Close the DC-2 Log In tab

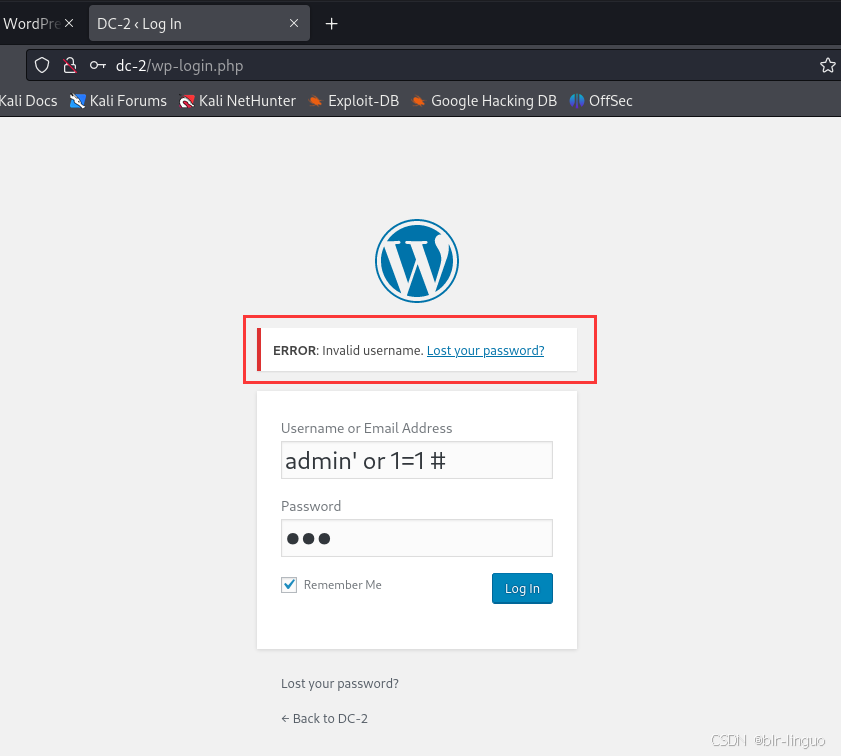(294, 23)
